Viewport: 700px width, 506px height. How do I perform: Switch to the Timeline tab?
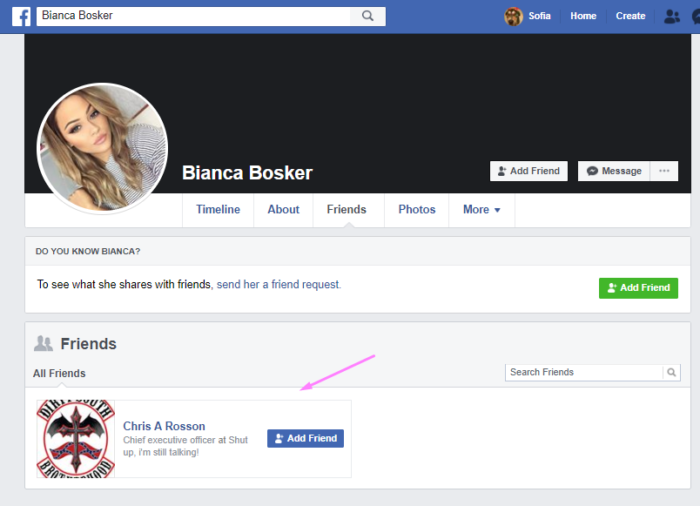[x=218, y=209]
